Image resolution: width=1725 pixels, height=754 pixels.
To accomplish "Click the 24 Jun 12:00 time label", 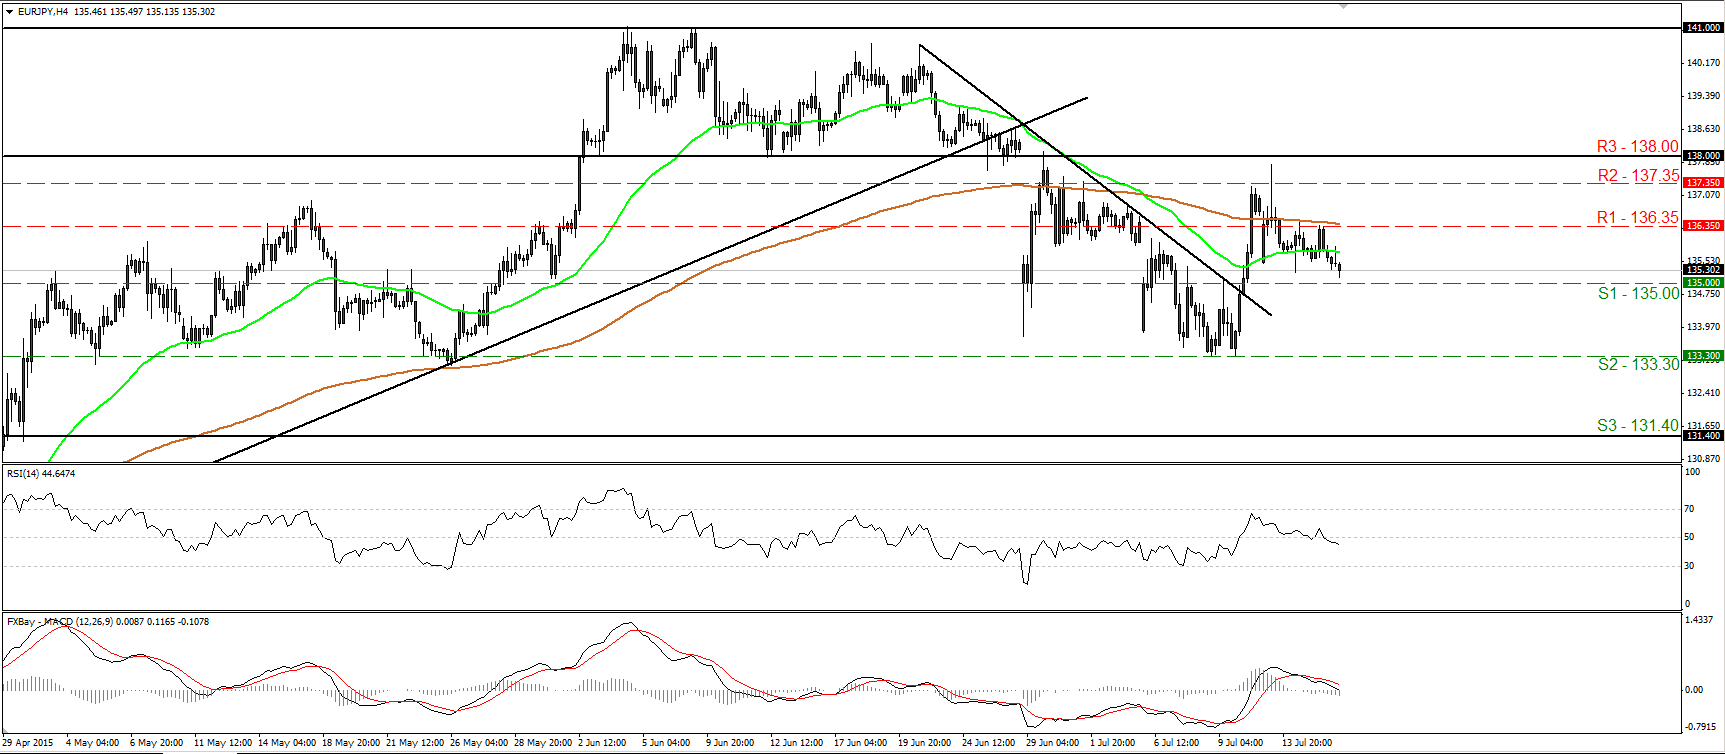I will coord(990,743).
